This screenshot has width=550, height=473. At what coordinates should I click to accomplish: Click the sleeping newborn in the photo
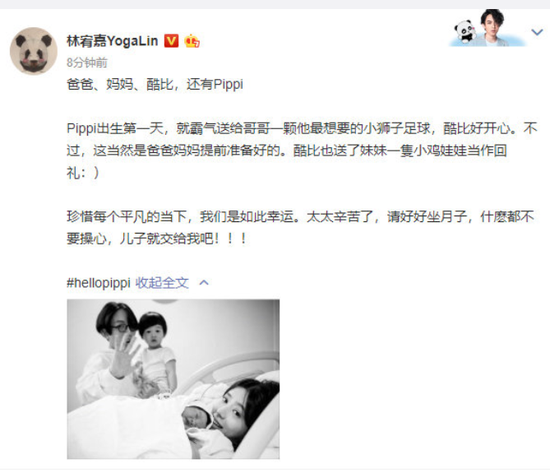(x=196, y=418)
